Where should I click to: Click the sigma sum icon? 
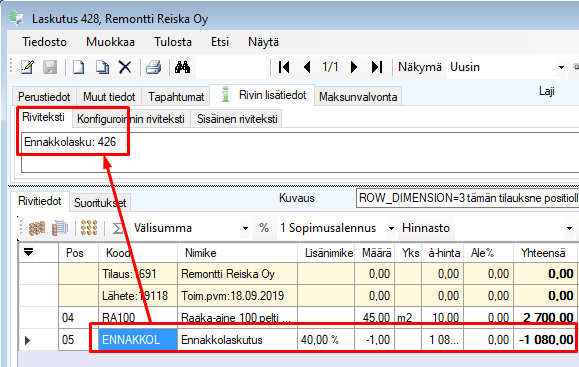pyautogui.click(x=118, y=228)
